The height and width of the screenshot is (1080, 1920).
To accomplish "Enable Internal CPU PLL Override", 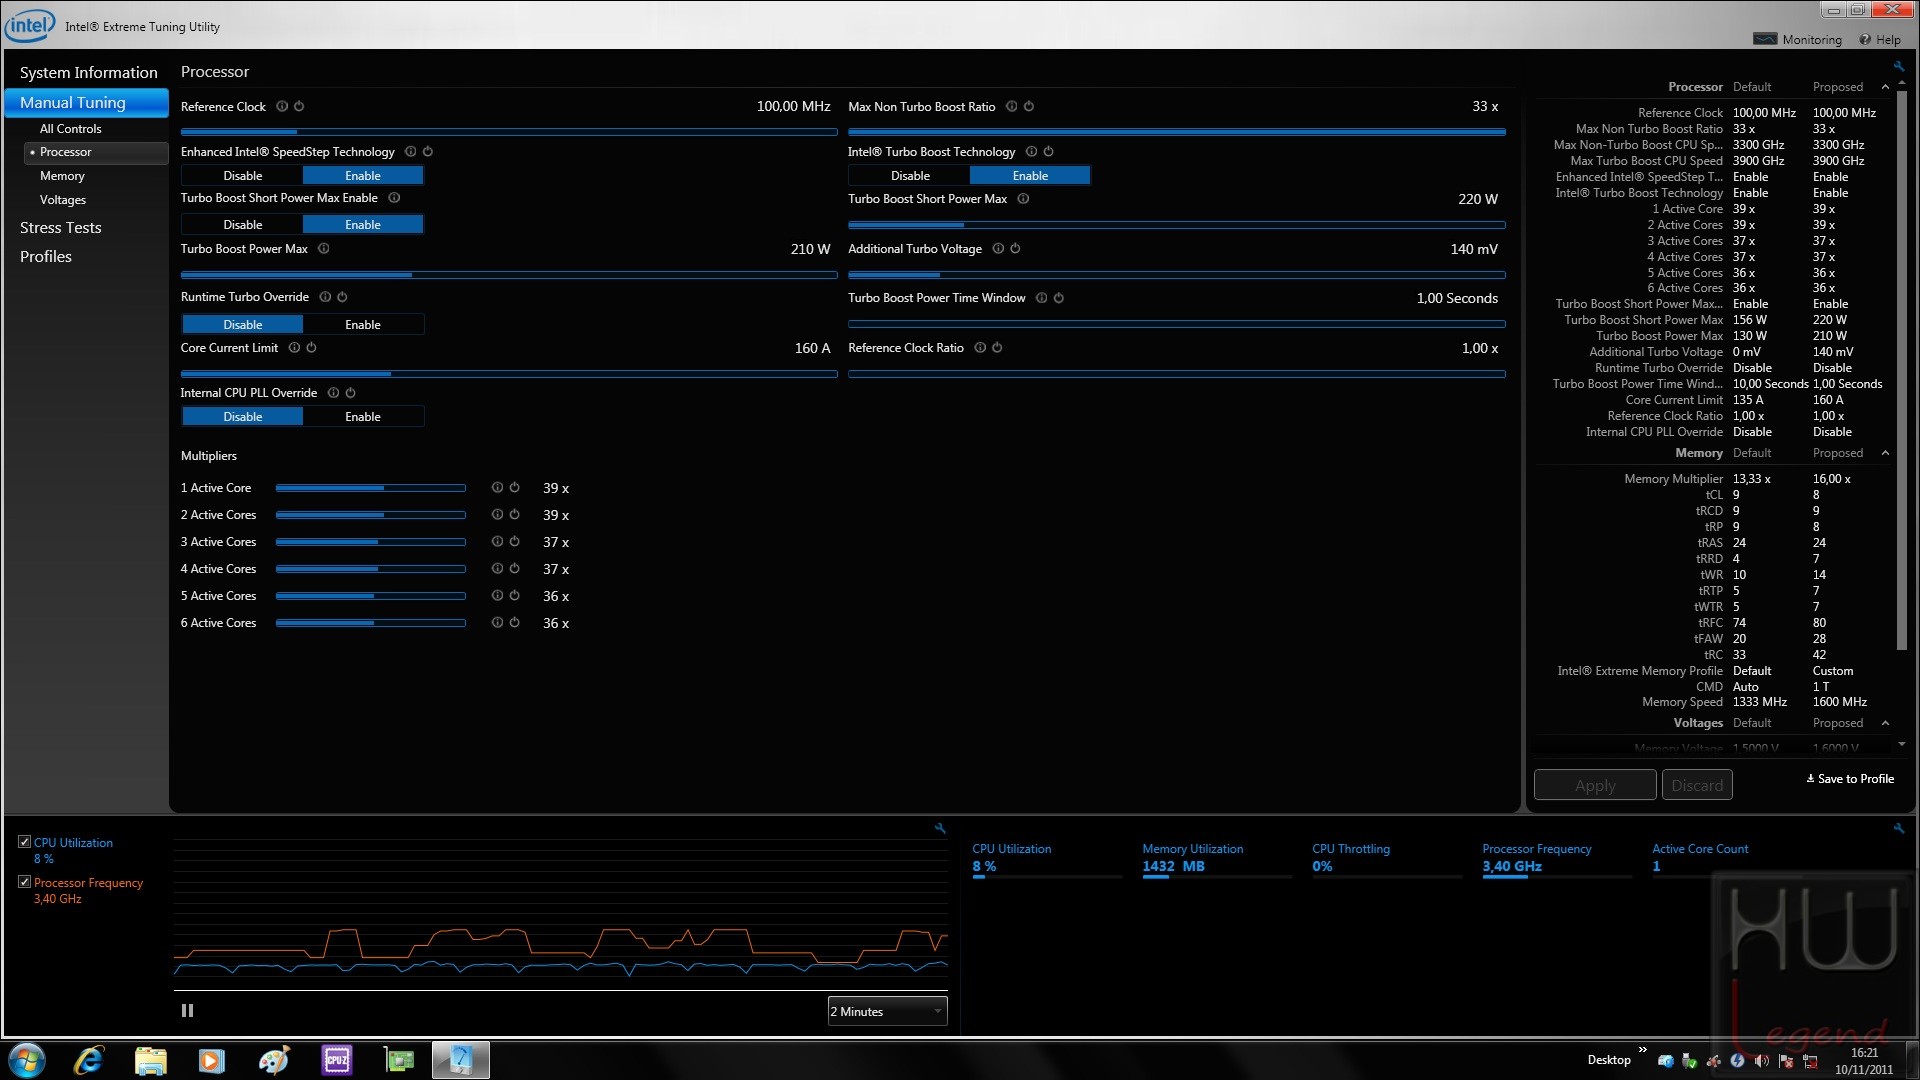I will click(363, 417).
